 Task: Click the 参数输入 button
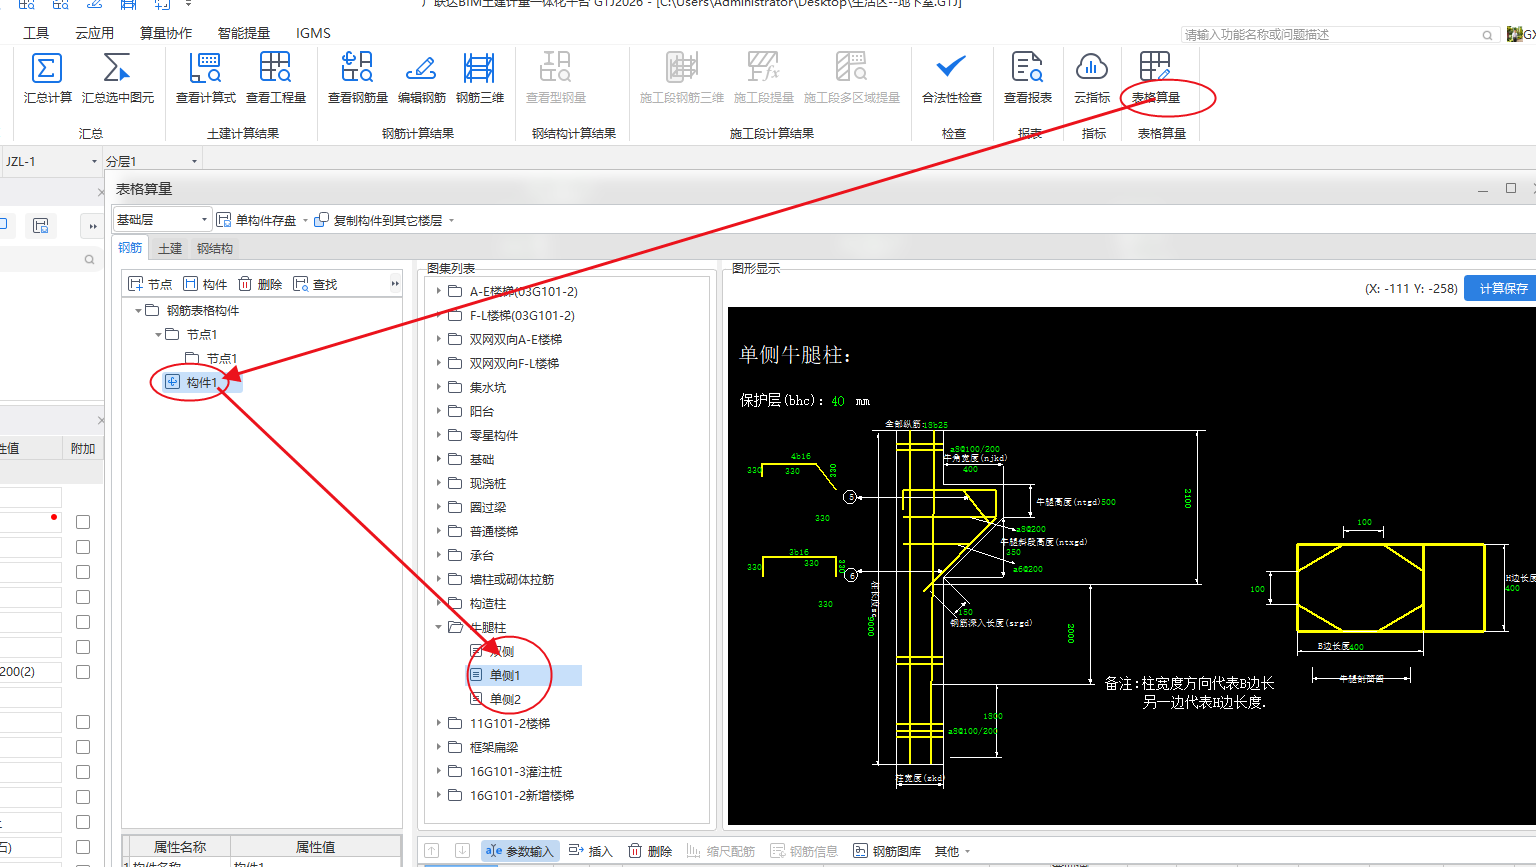519,851
